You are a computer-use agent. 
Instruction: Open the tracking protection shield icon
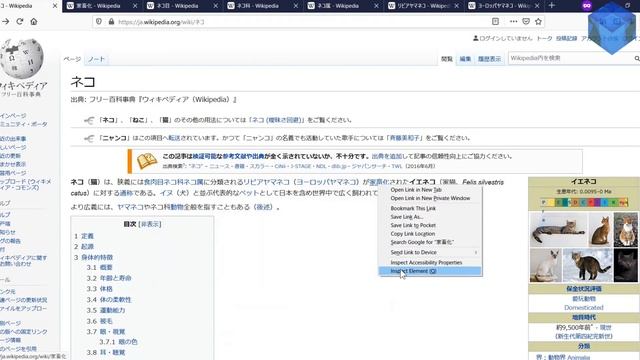(x=99, y=22)
